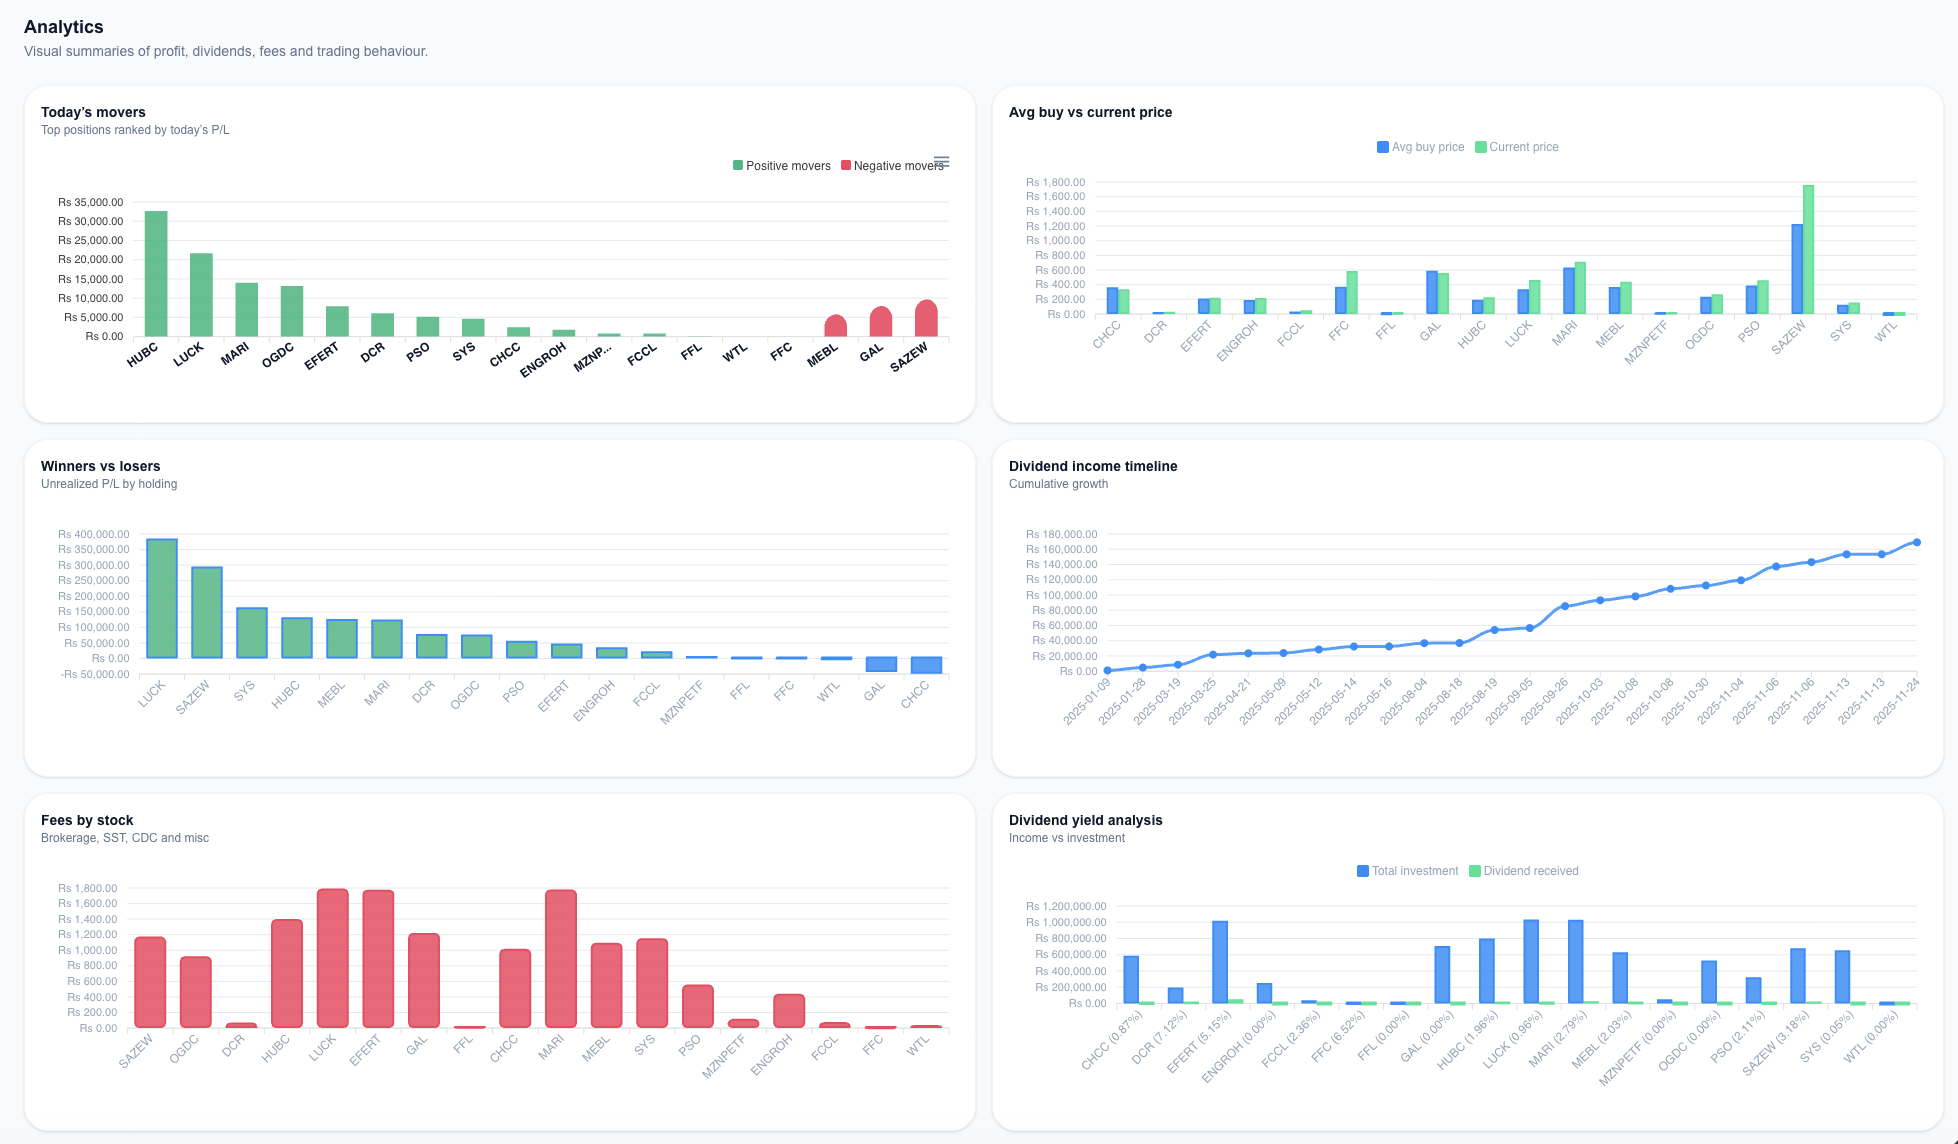
Task: Select the LUCK bar in Dividend yield analysis
Action: click(1530, 960)
